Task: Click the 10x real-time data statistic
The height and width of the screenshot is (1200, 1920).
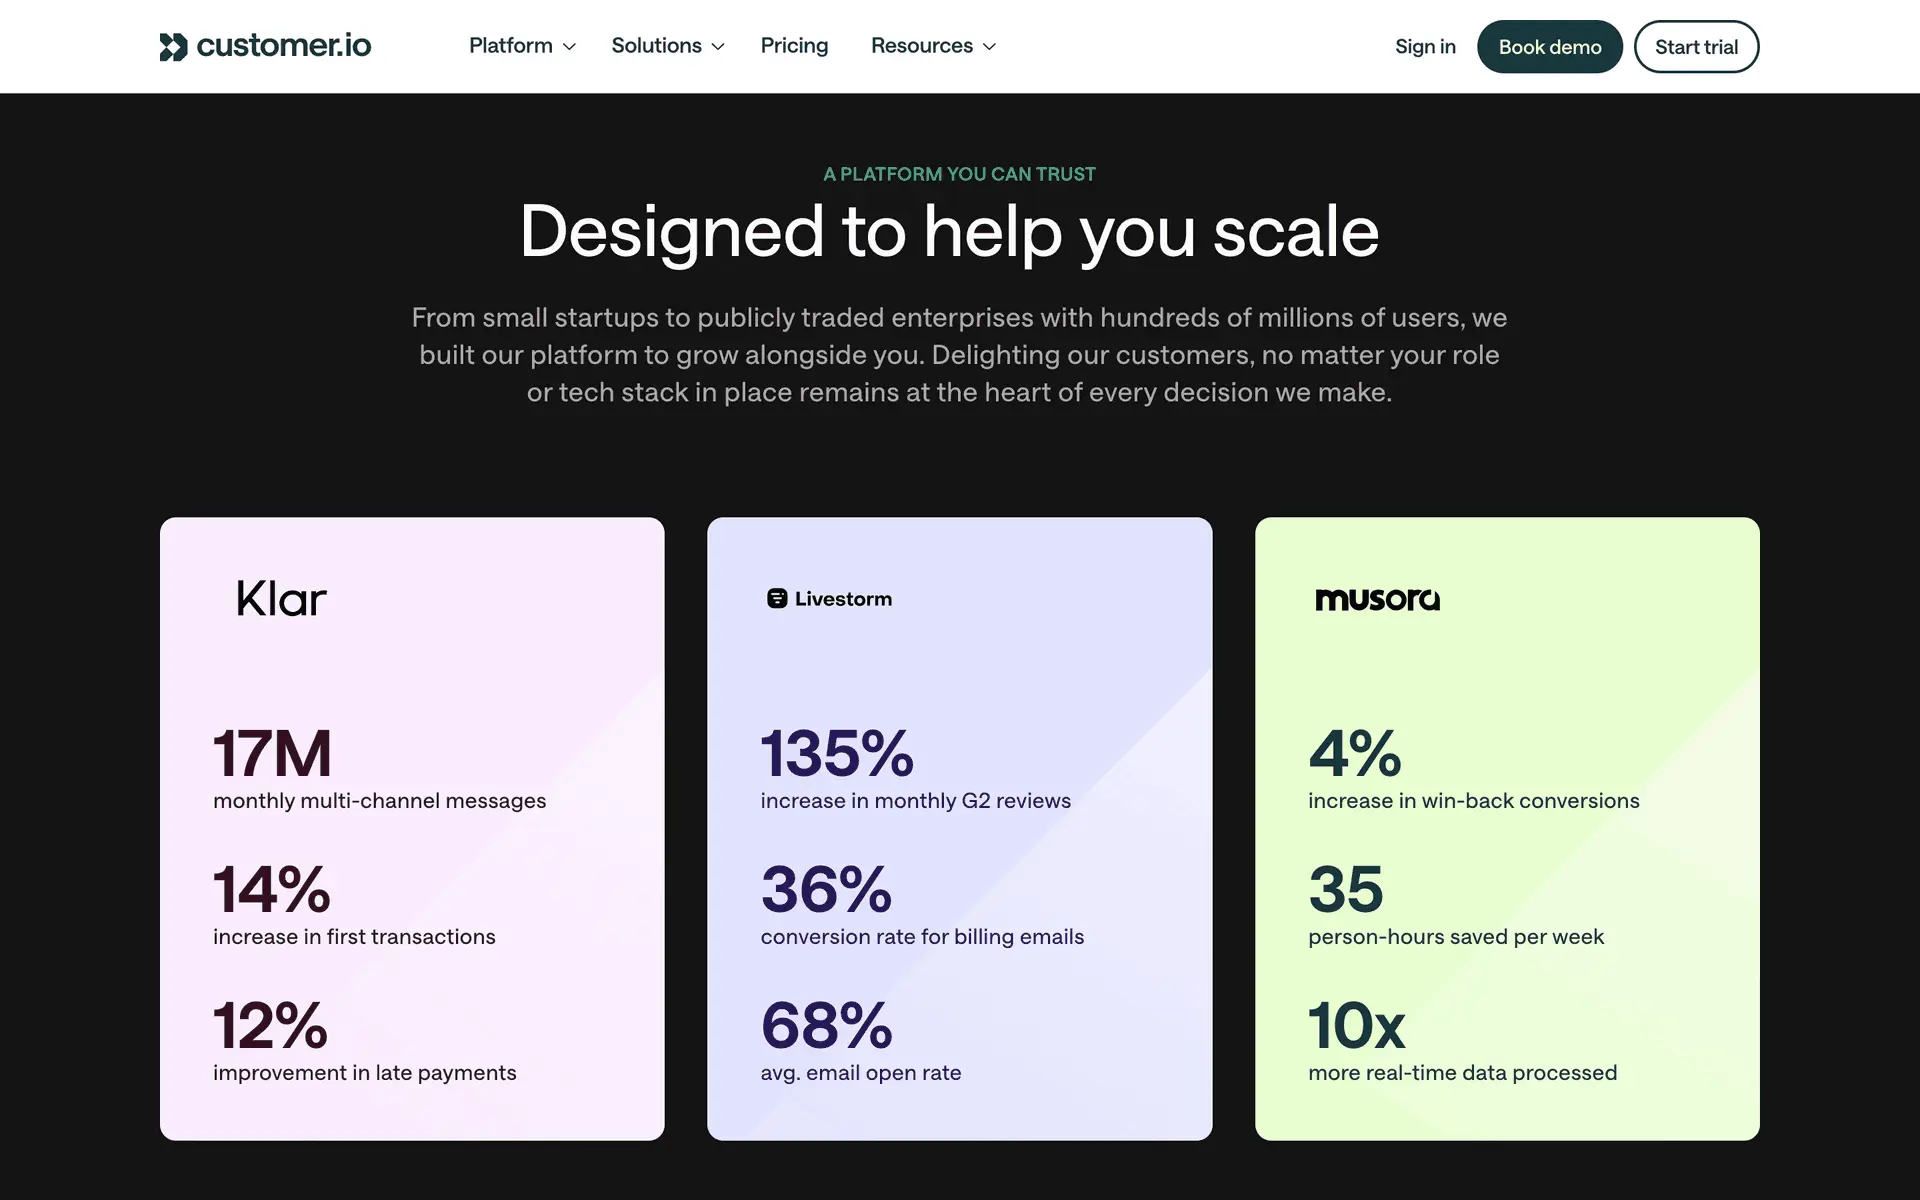Action: [1356, 1026]
